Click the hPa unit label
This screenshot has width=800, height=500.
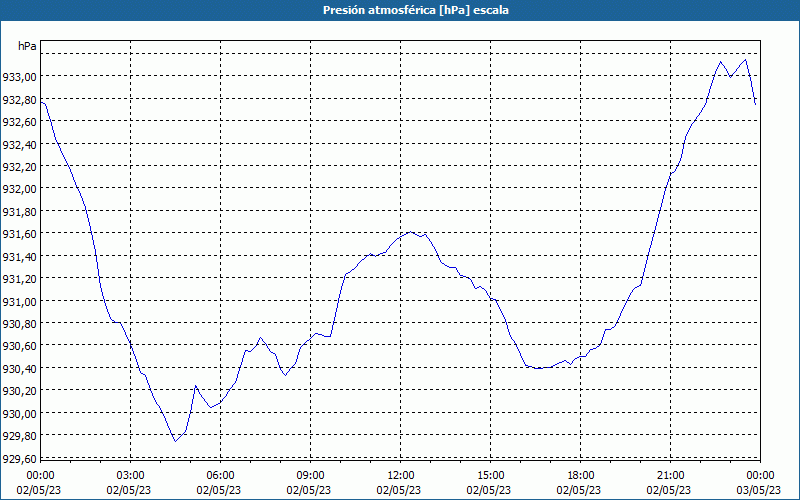[27, 46]
